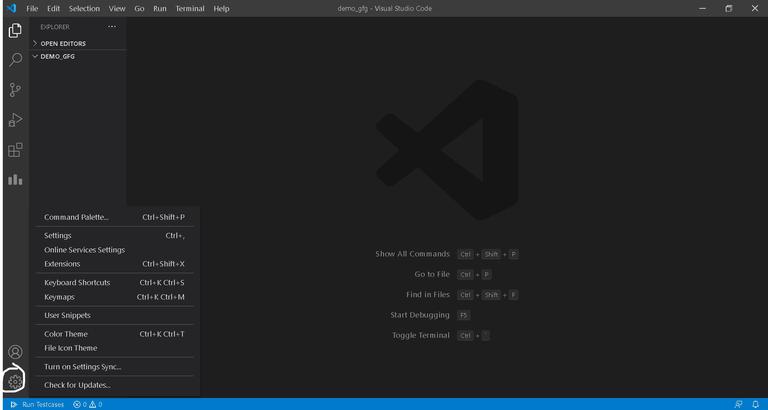The width and height of the screenshot is (768, 410).
Task: Expand the Open Editors section
Action: point(78,44)
